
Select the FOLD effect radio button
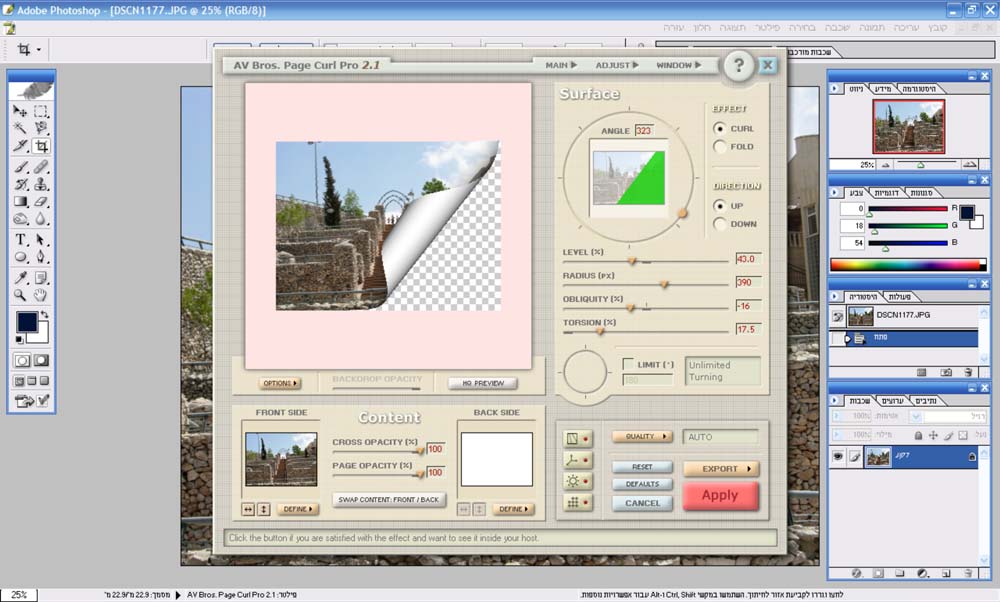coord(719,147)
